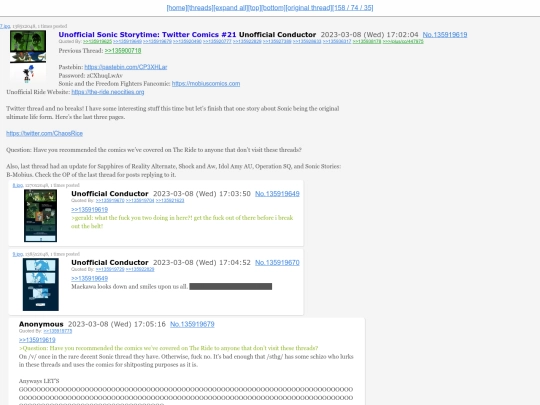The width and height of the screenshot is (540, 405).
Task: Open the the-ride.neocities.org website link
Action: coord(108,92)
